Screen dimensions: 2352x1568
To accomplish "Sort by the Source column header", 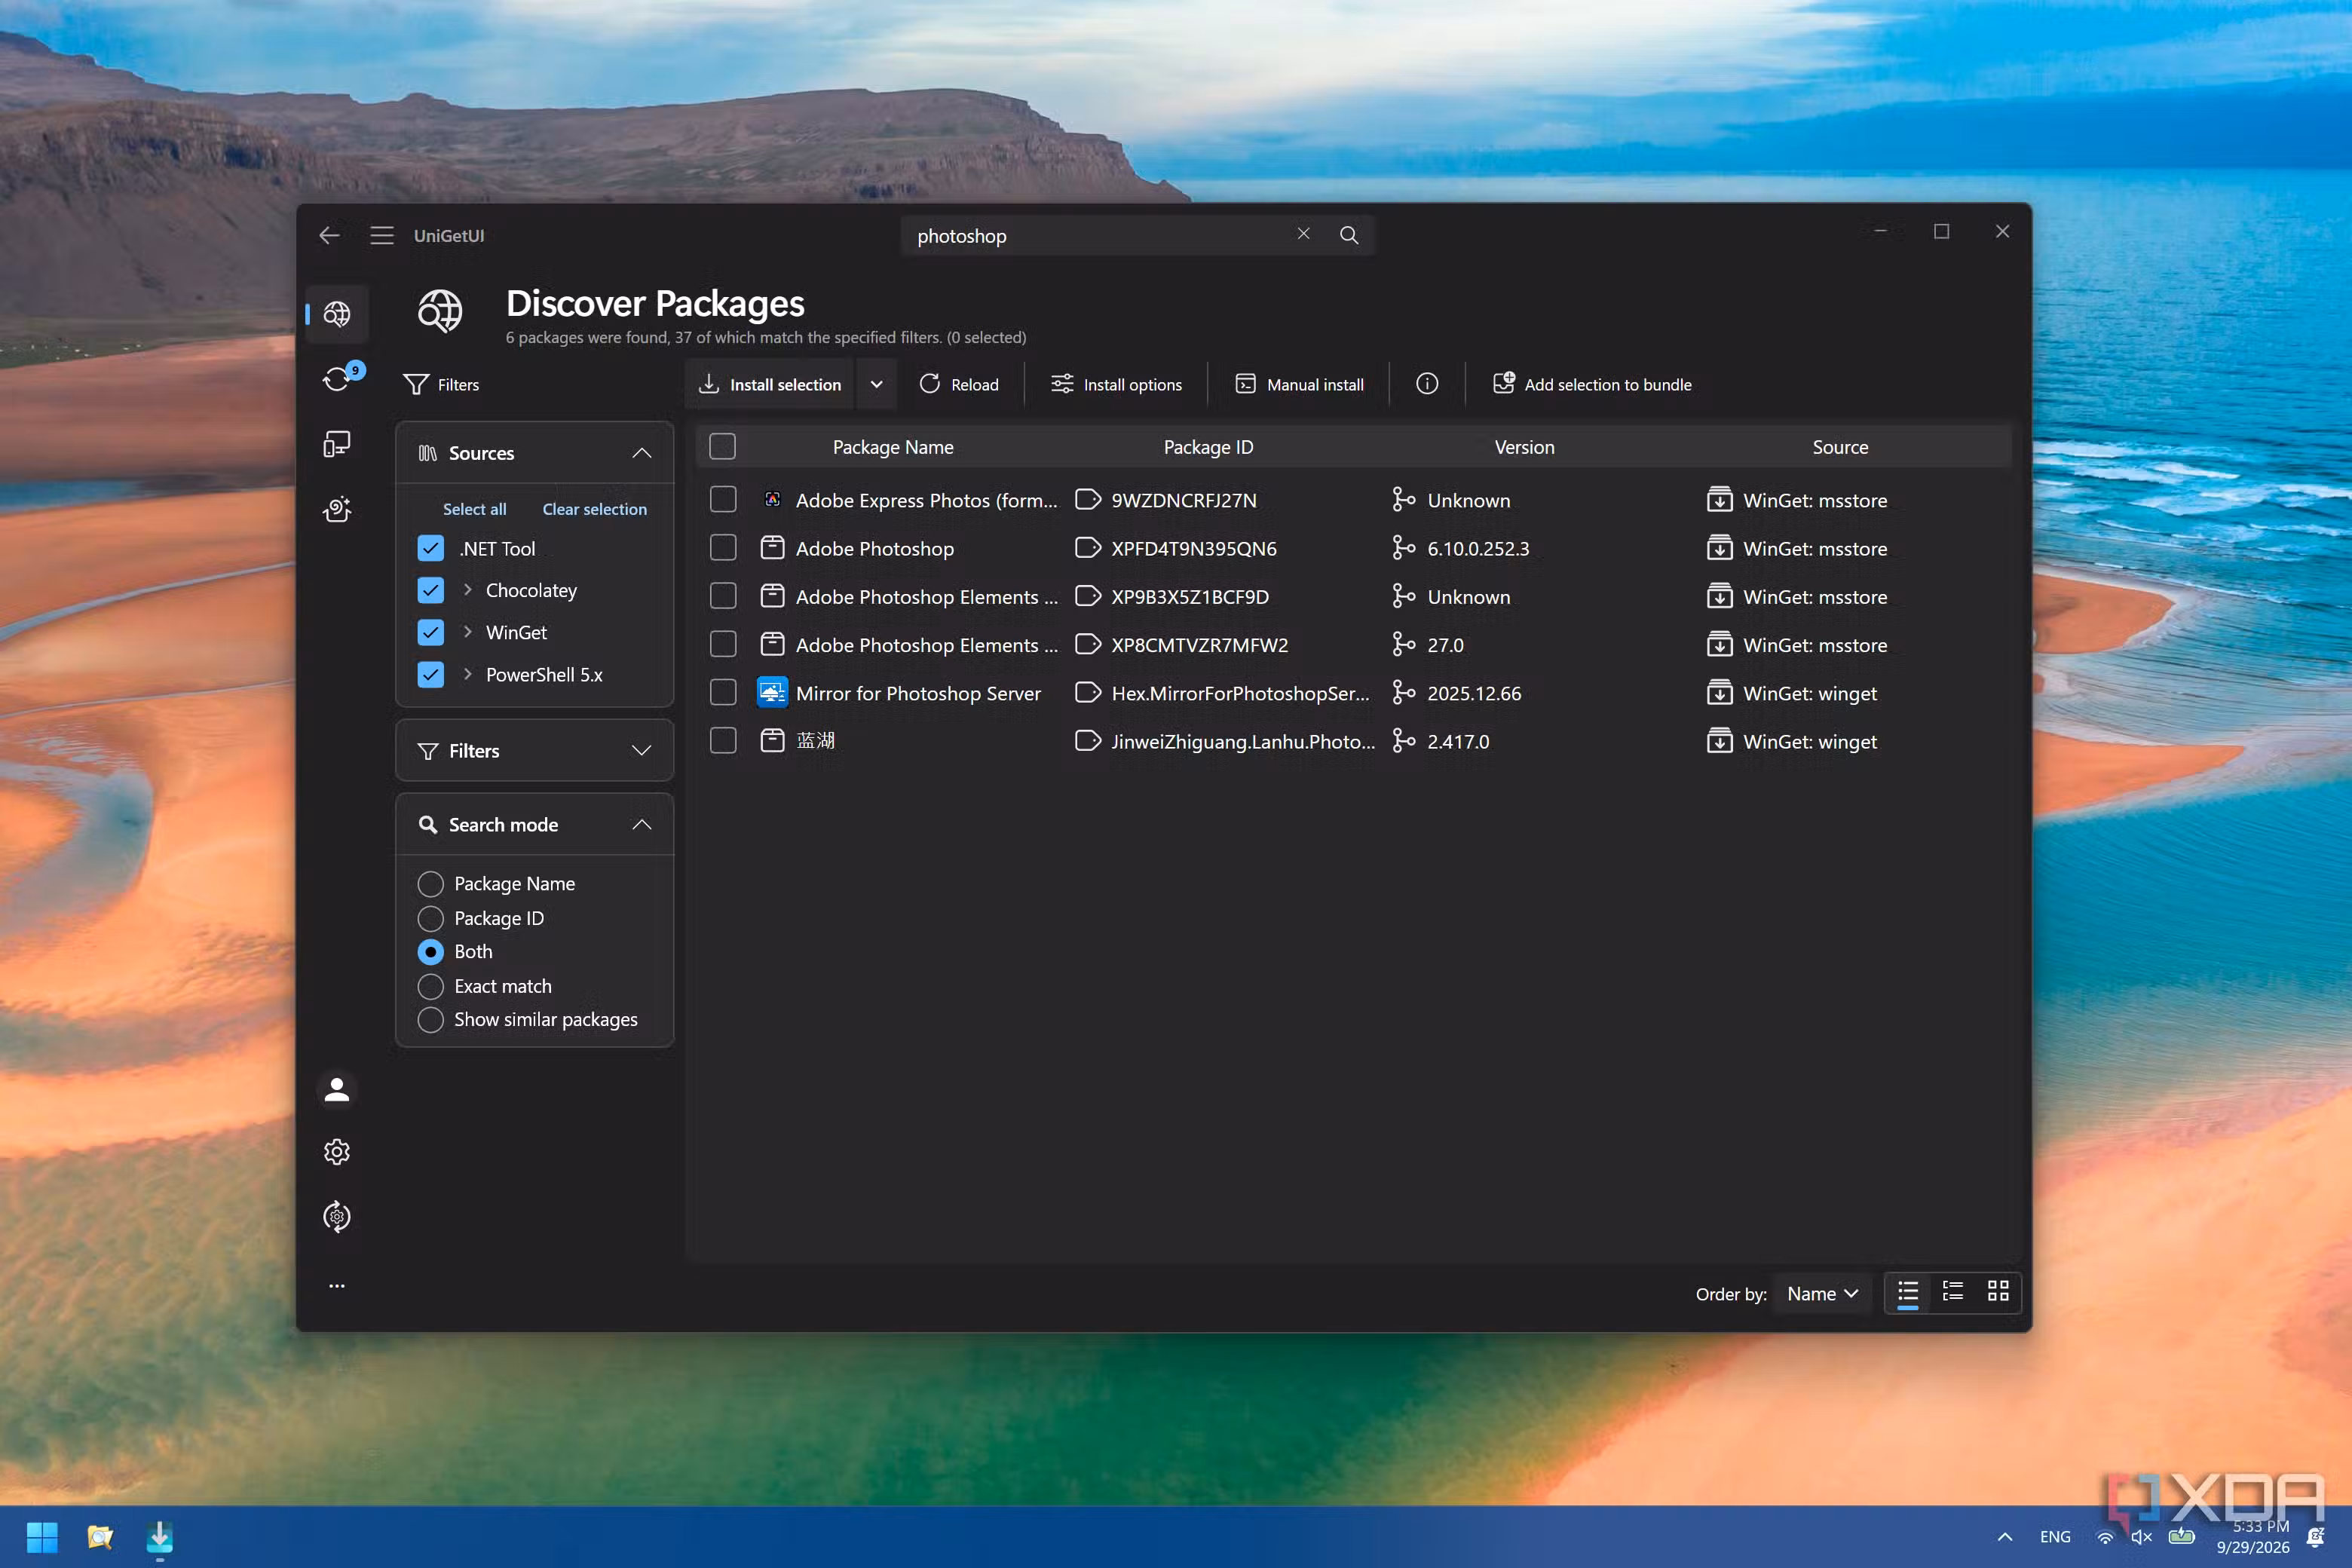I will [1840, 447].
